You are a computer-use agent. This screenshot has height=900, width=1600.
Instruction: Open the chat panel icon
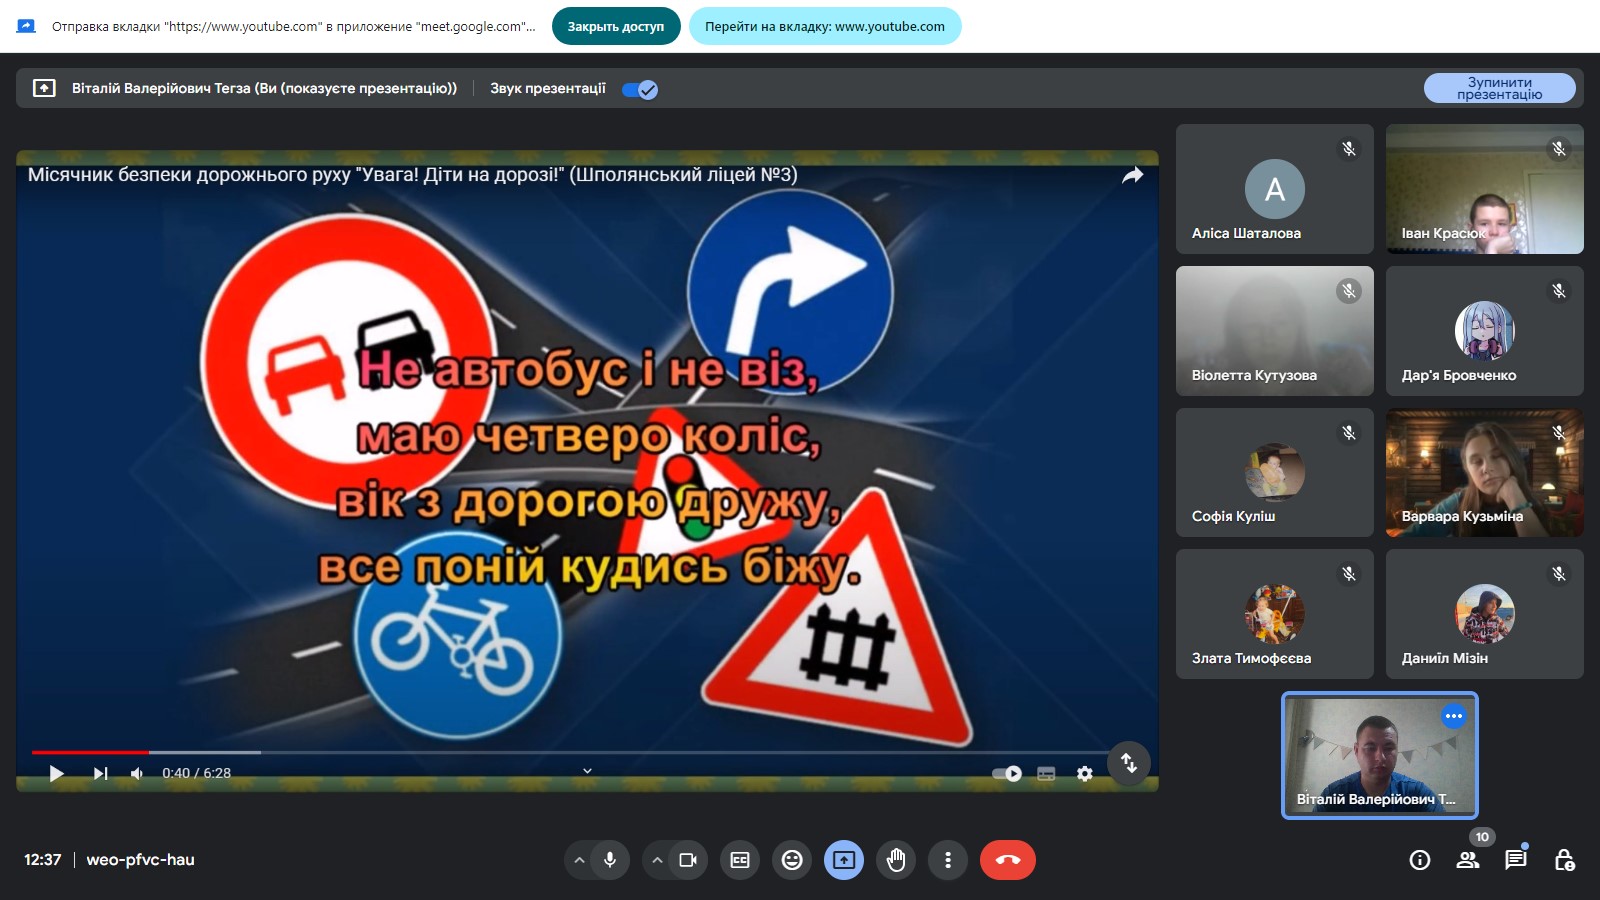(1515, 860)
